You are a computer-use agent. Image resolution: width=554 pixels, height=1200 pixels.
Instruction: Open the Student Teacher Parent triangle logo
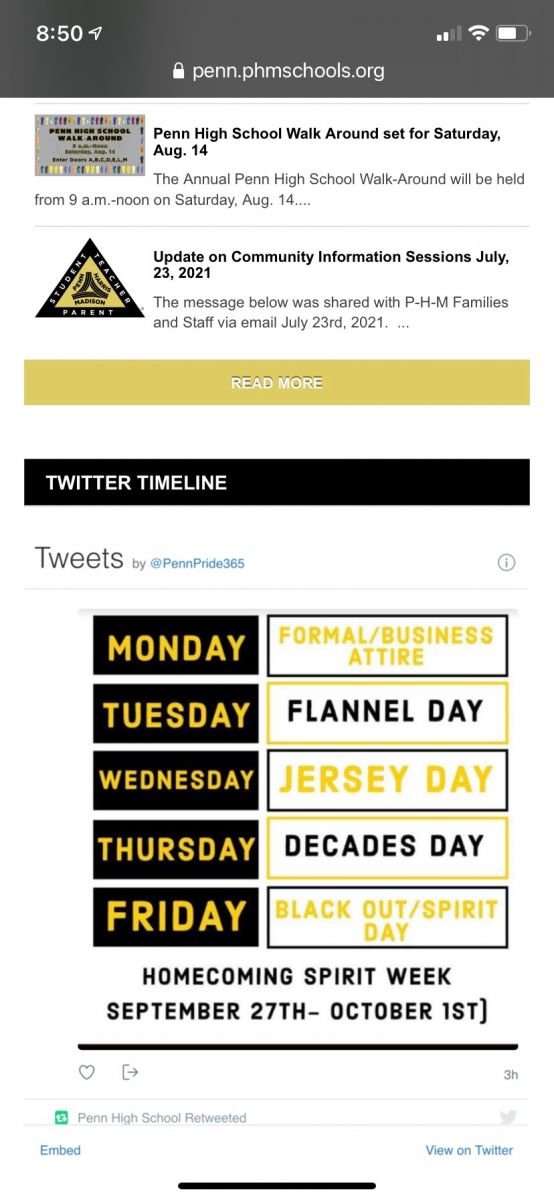tap(89, 279)
